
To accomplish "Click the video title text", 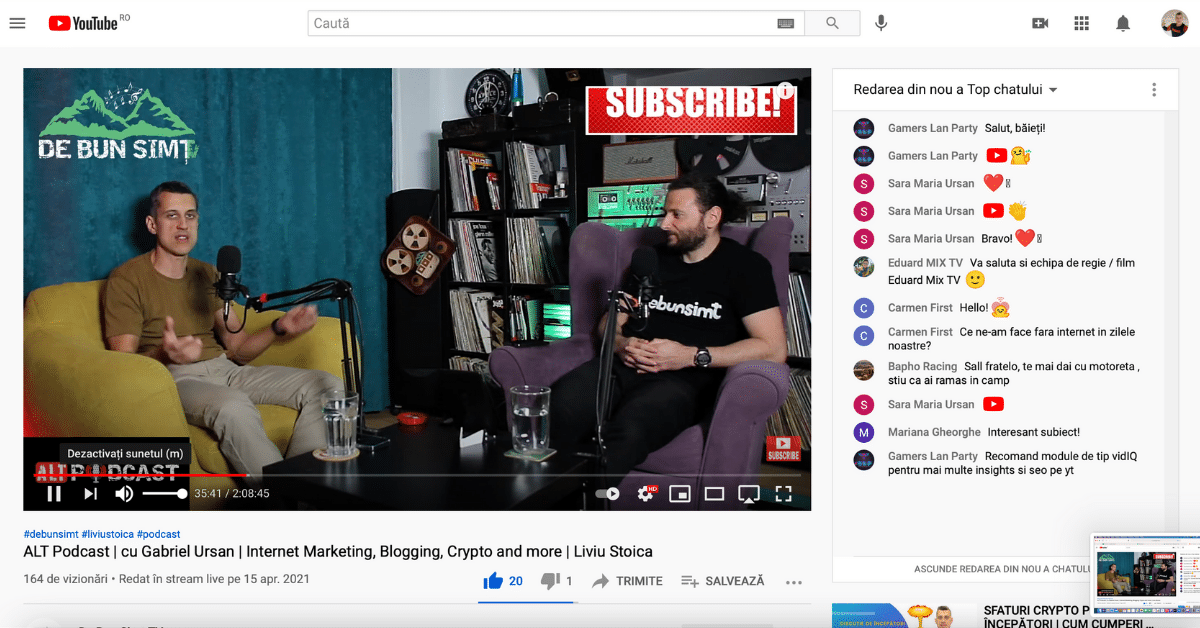I will tap(338, 551).
